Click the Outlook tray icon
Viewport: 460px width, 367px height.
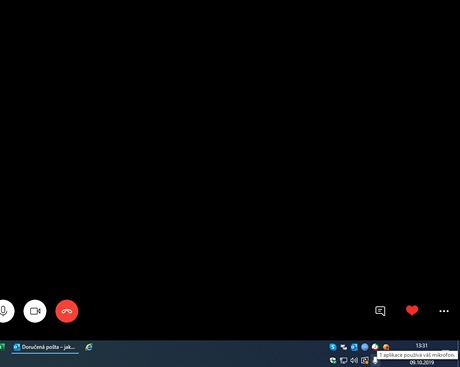(354, 347)
